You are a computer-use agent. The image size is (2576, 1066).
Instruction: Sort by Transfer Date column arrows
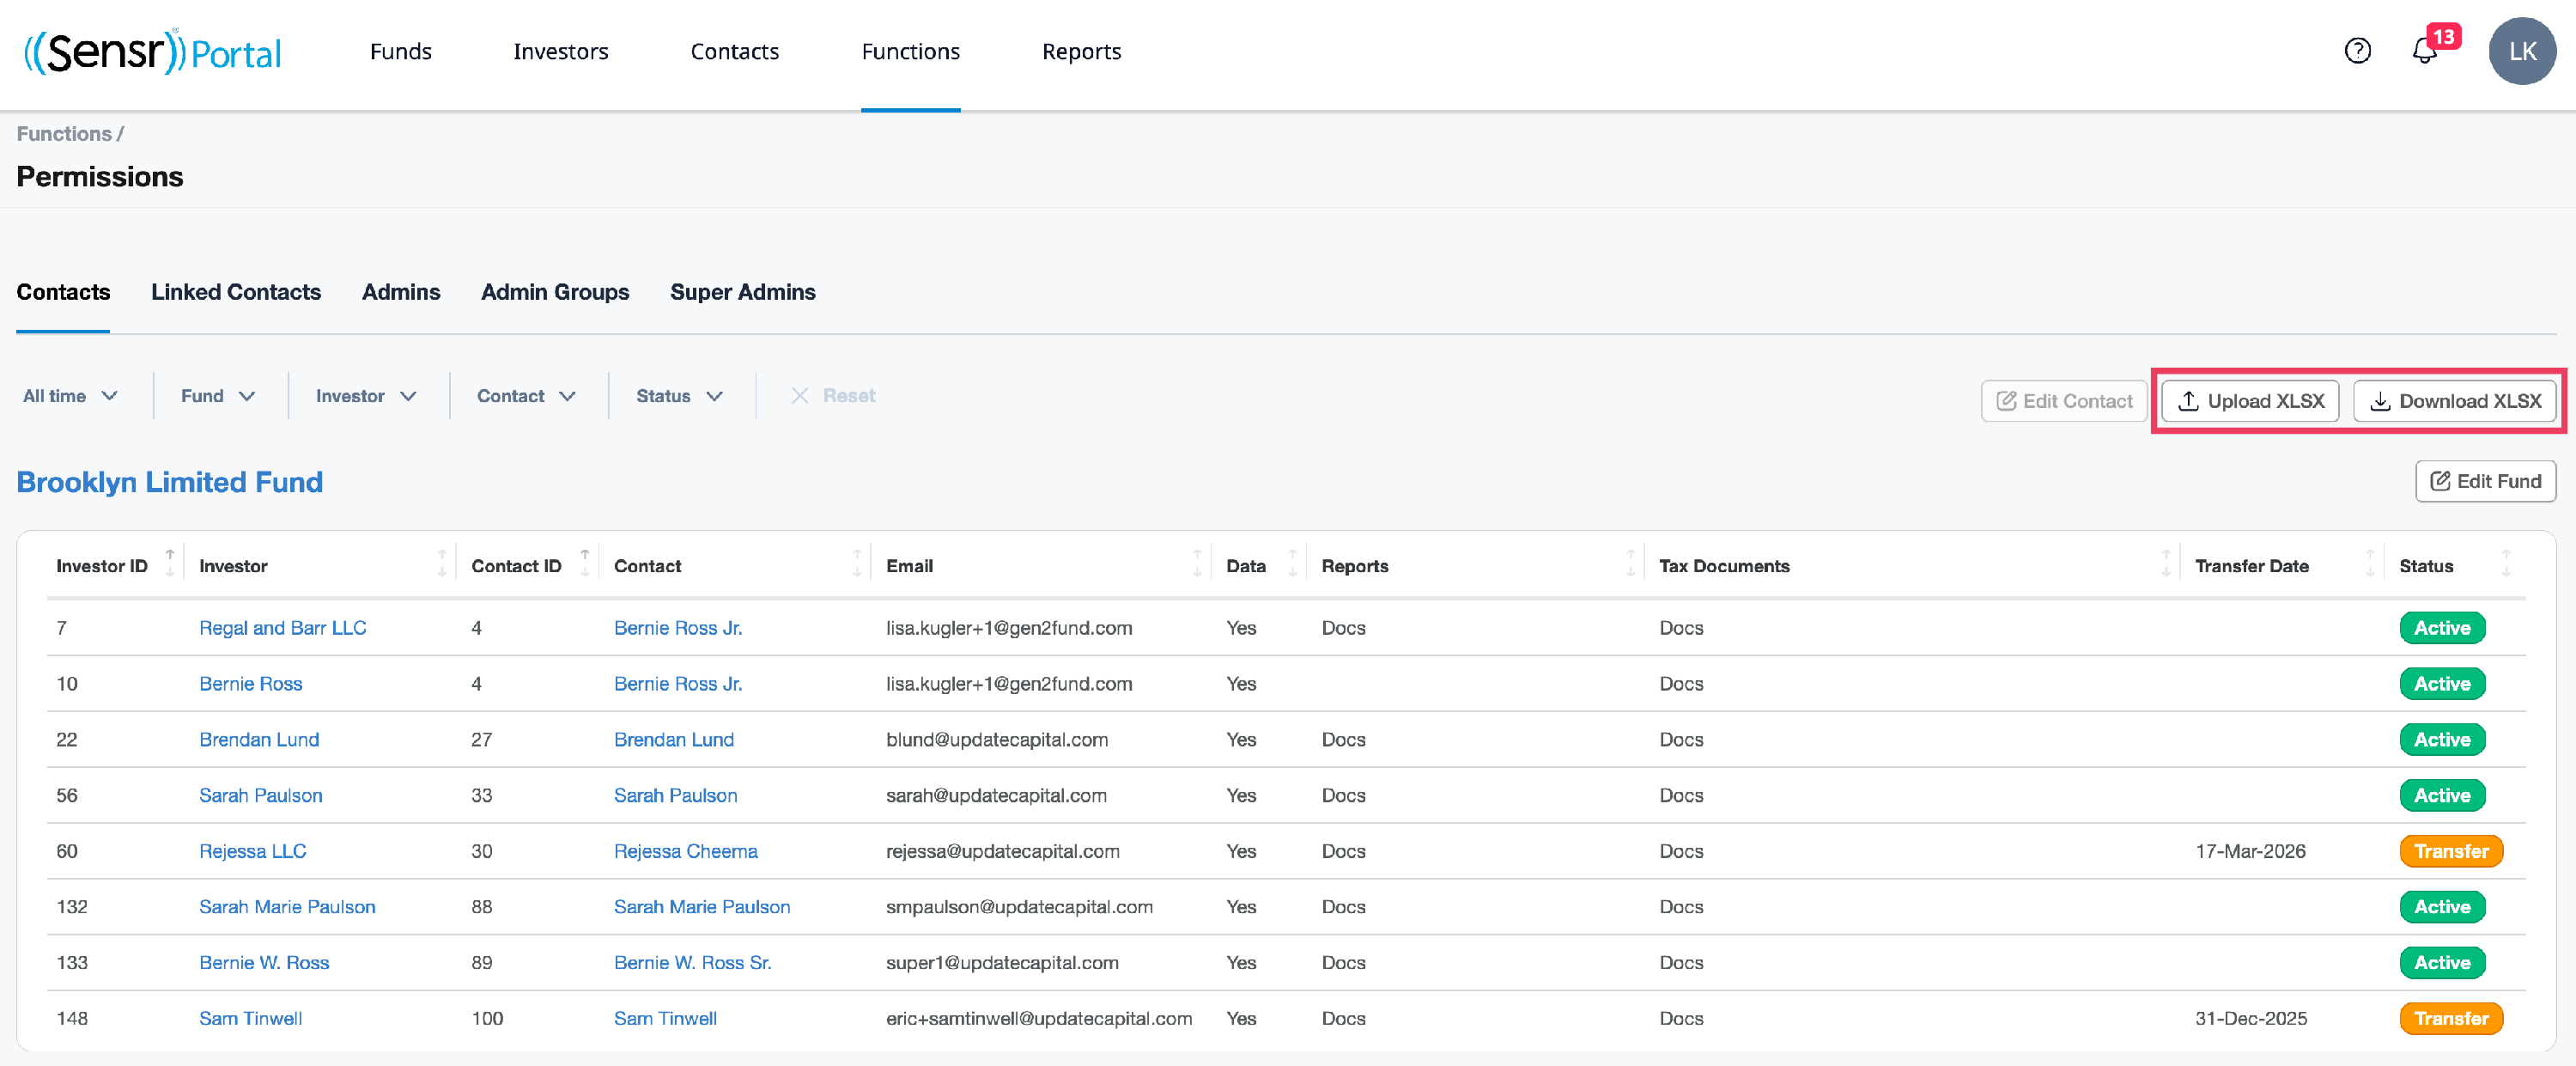(x=2369, y=564)
